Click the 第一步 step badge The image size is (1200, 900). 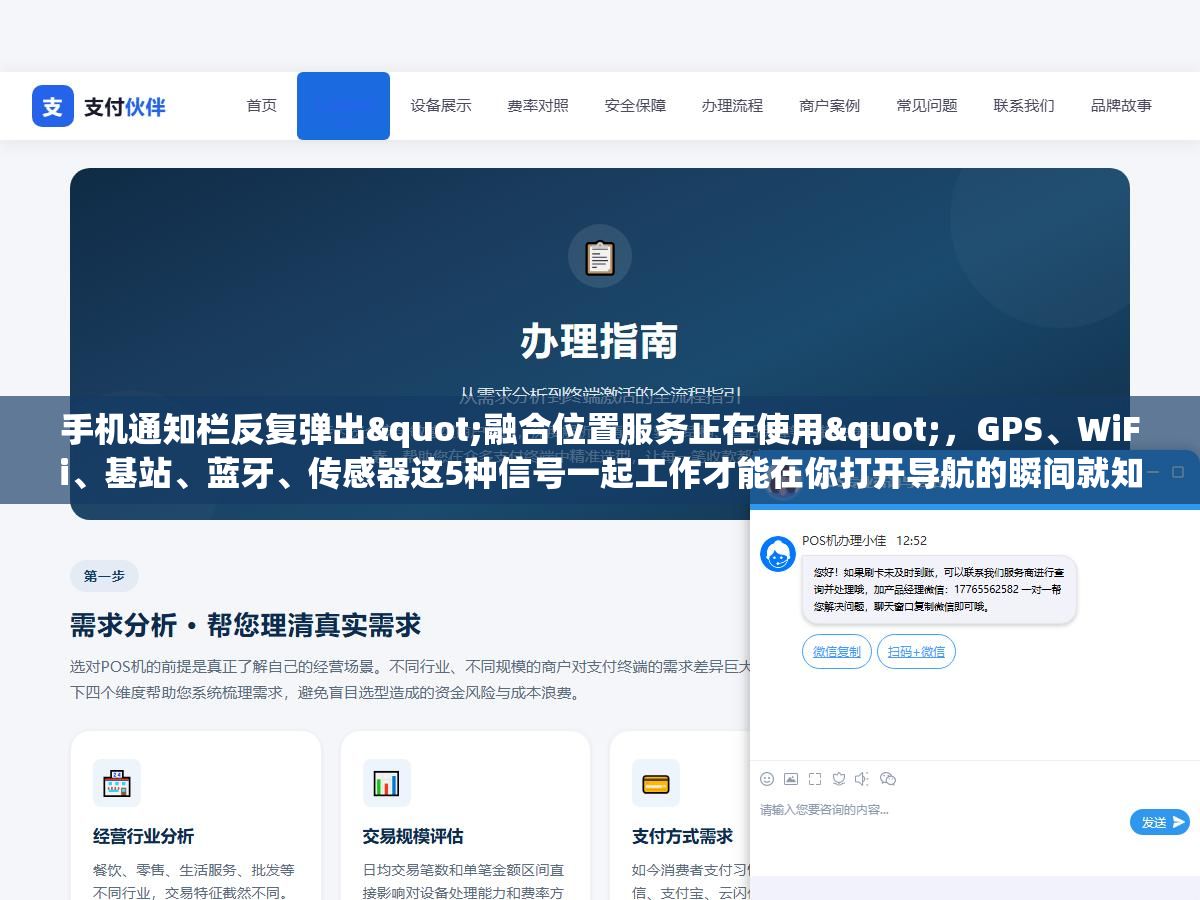[x=104, y=576]
